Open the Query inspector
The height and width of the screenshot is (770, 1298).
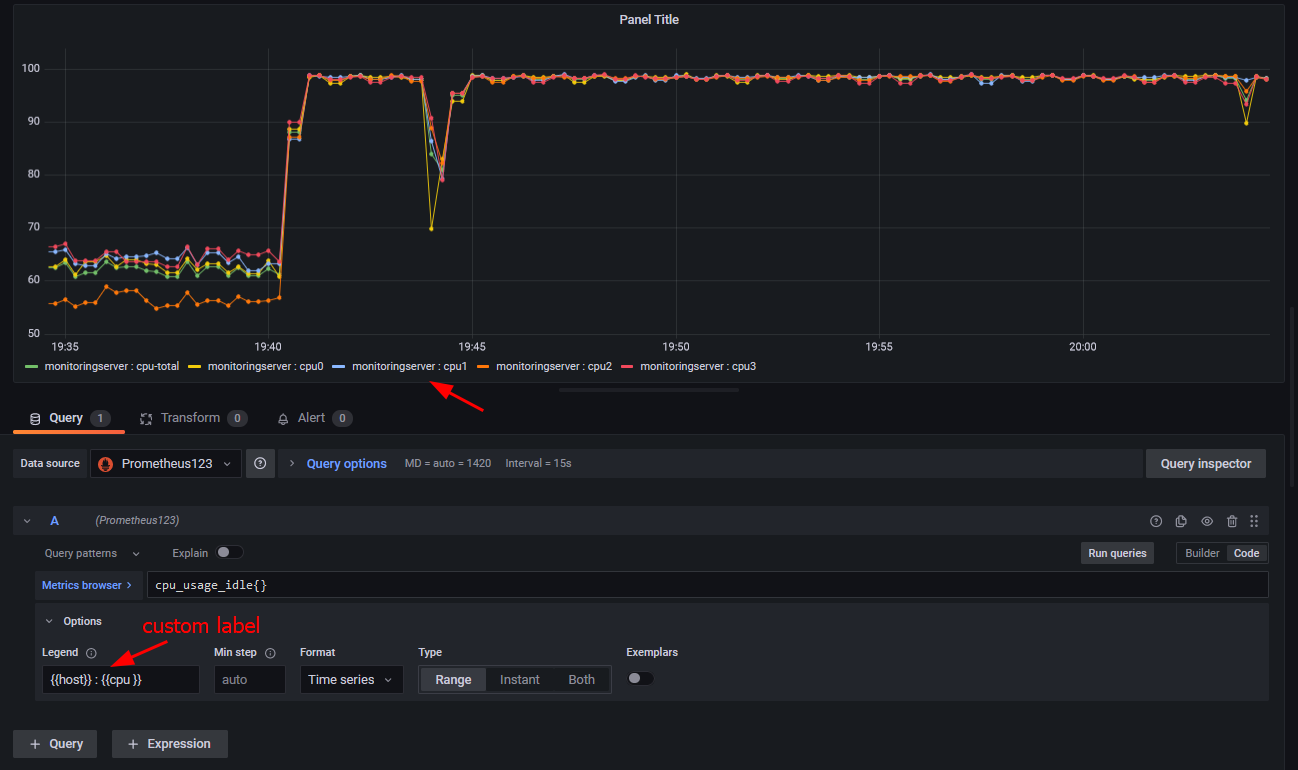tap(1205, 464)
